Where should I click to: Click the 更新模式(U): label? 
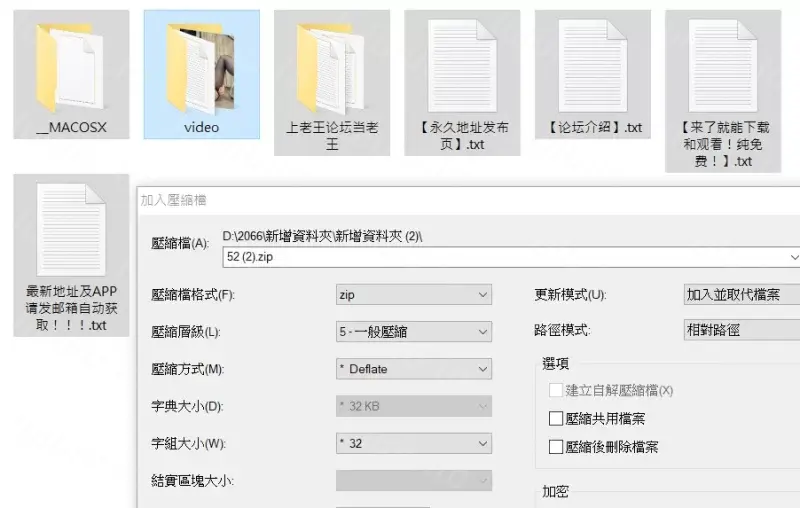[570, 295]
